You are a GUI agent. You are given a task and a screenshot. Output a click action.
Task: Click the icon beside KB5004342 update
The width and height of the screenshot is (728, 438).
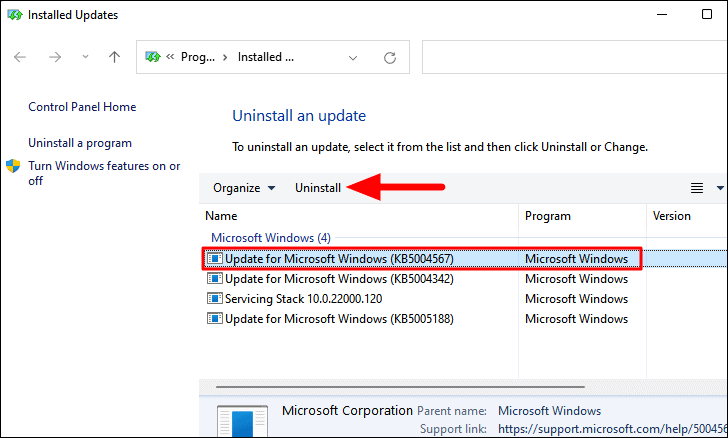[214, 278]
